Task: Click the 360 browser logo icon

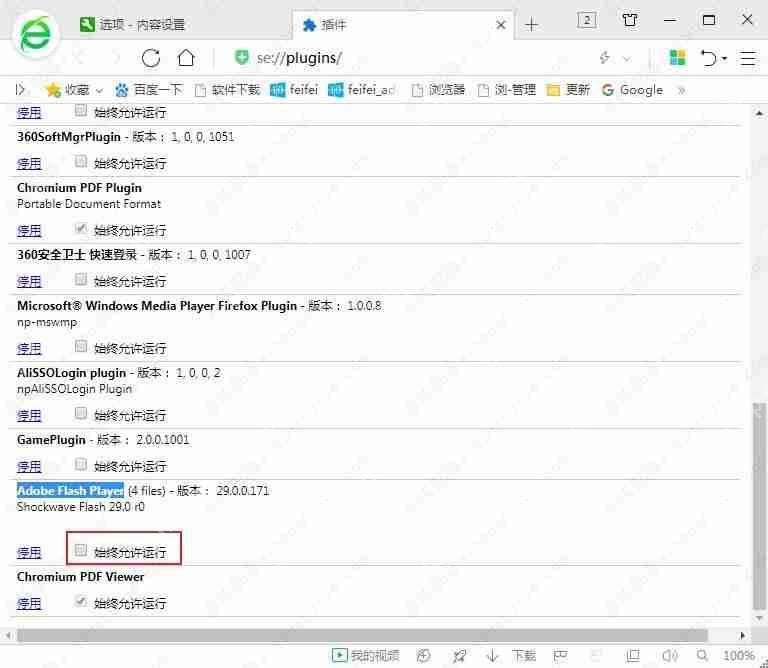Action: (35, 35)
